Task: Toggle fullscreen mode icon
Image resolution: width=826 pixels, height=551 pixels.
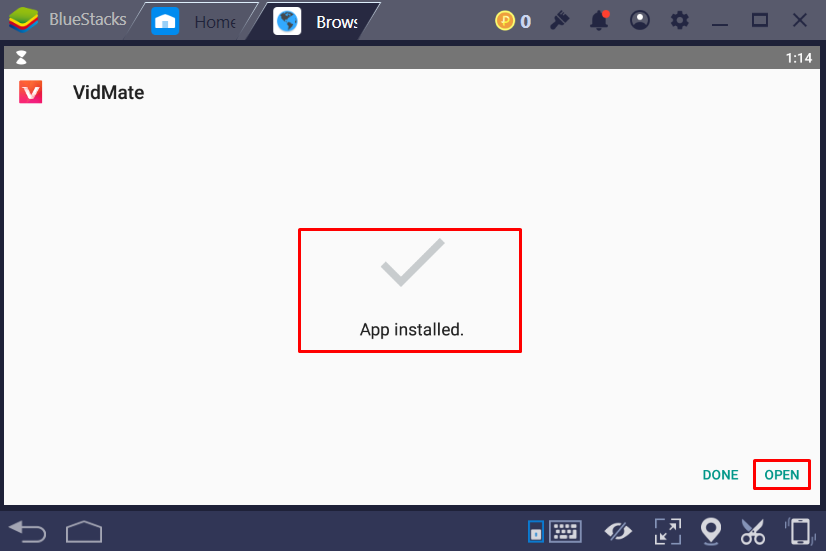Action: coord(667,530)
